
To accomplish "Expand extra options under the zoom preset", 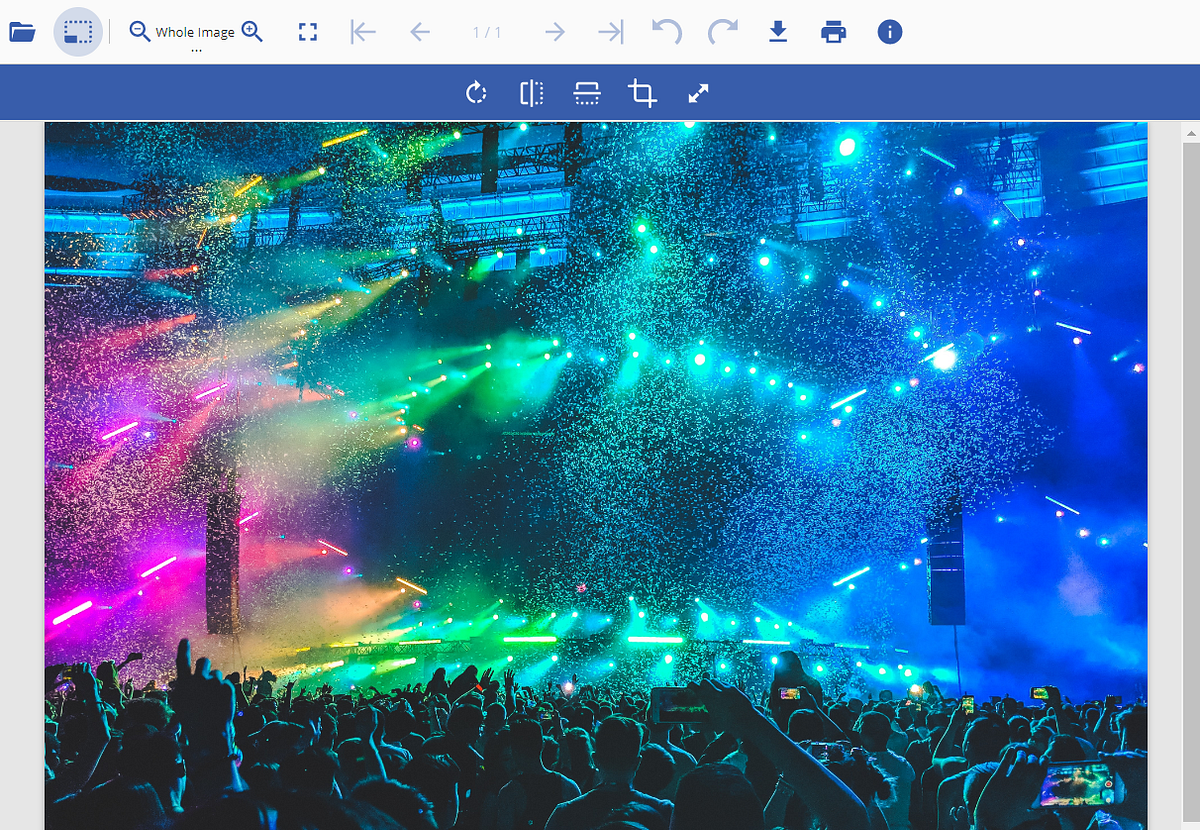I will (196, 46).
